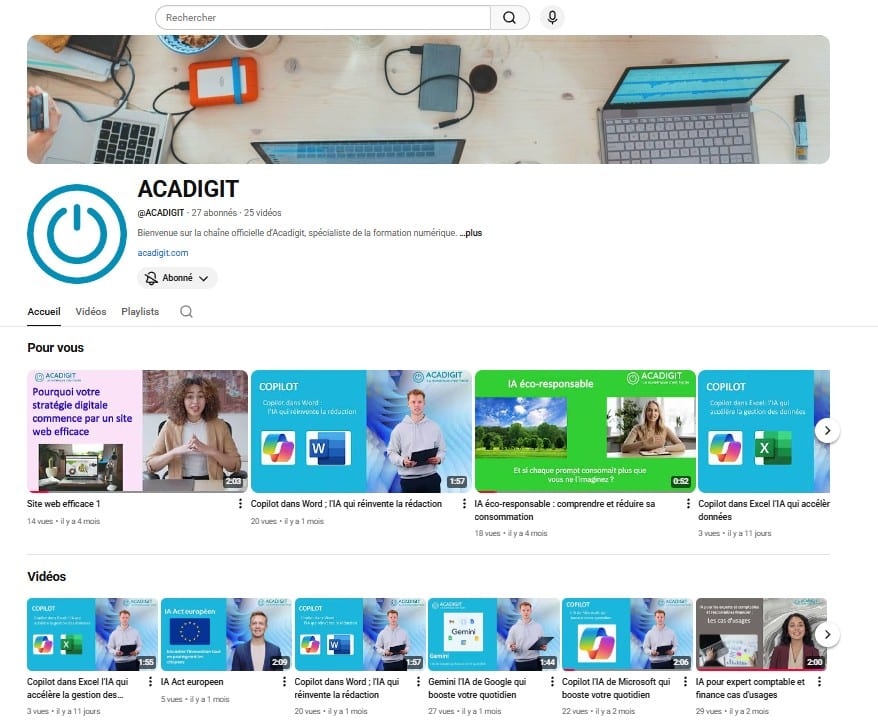
Task: Open options for Copilot dans Word in Pour vous
Action: [x=464, y=504]
